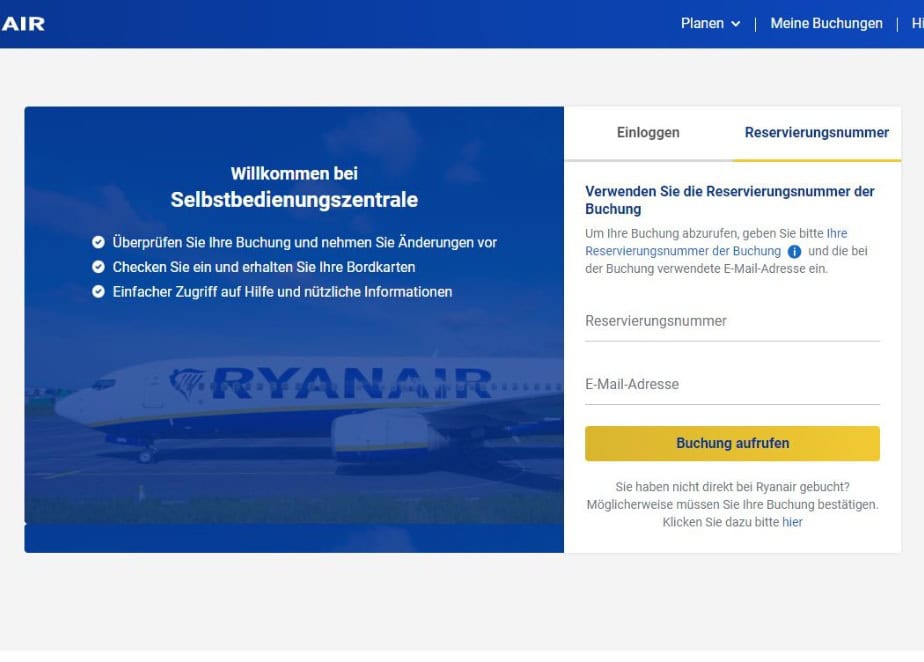Select the Reservierungsnummer tab

(817, 133)
